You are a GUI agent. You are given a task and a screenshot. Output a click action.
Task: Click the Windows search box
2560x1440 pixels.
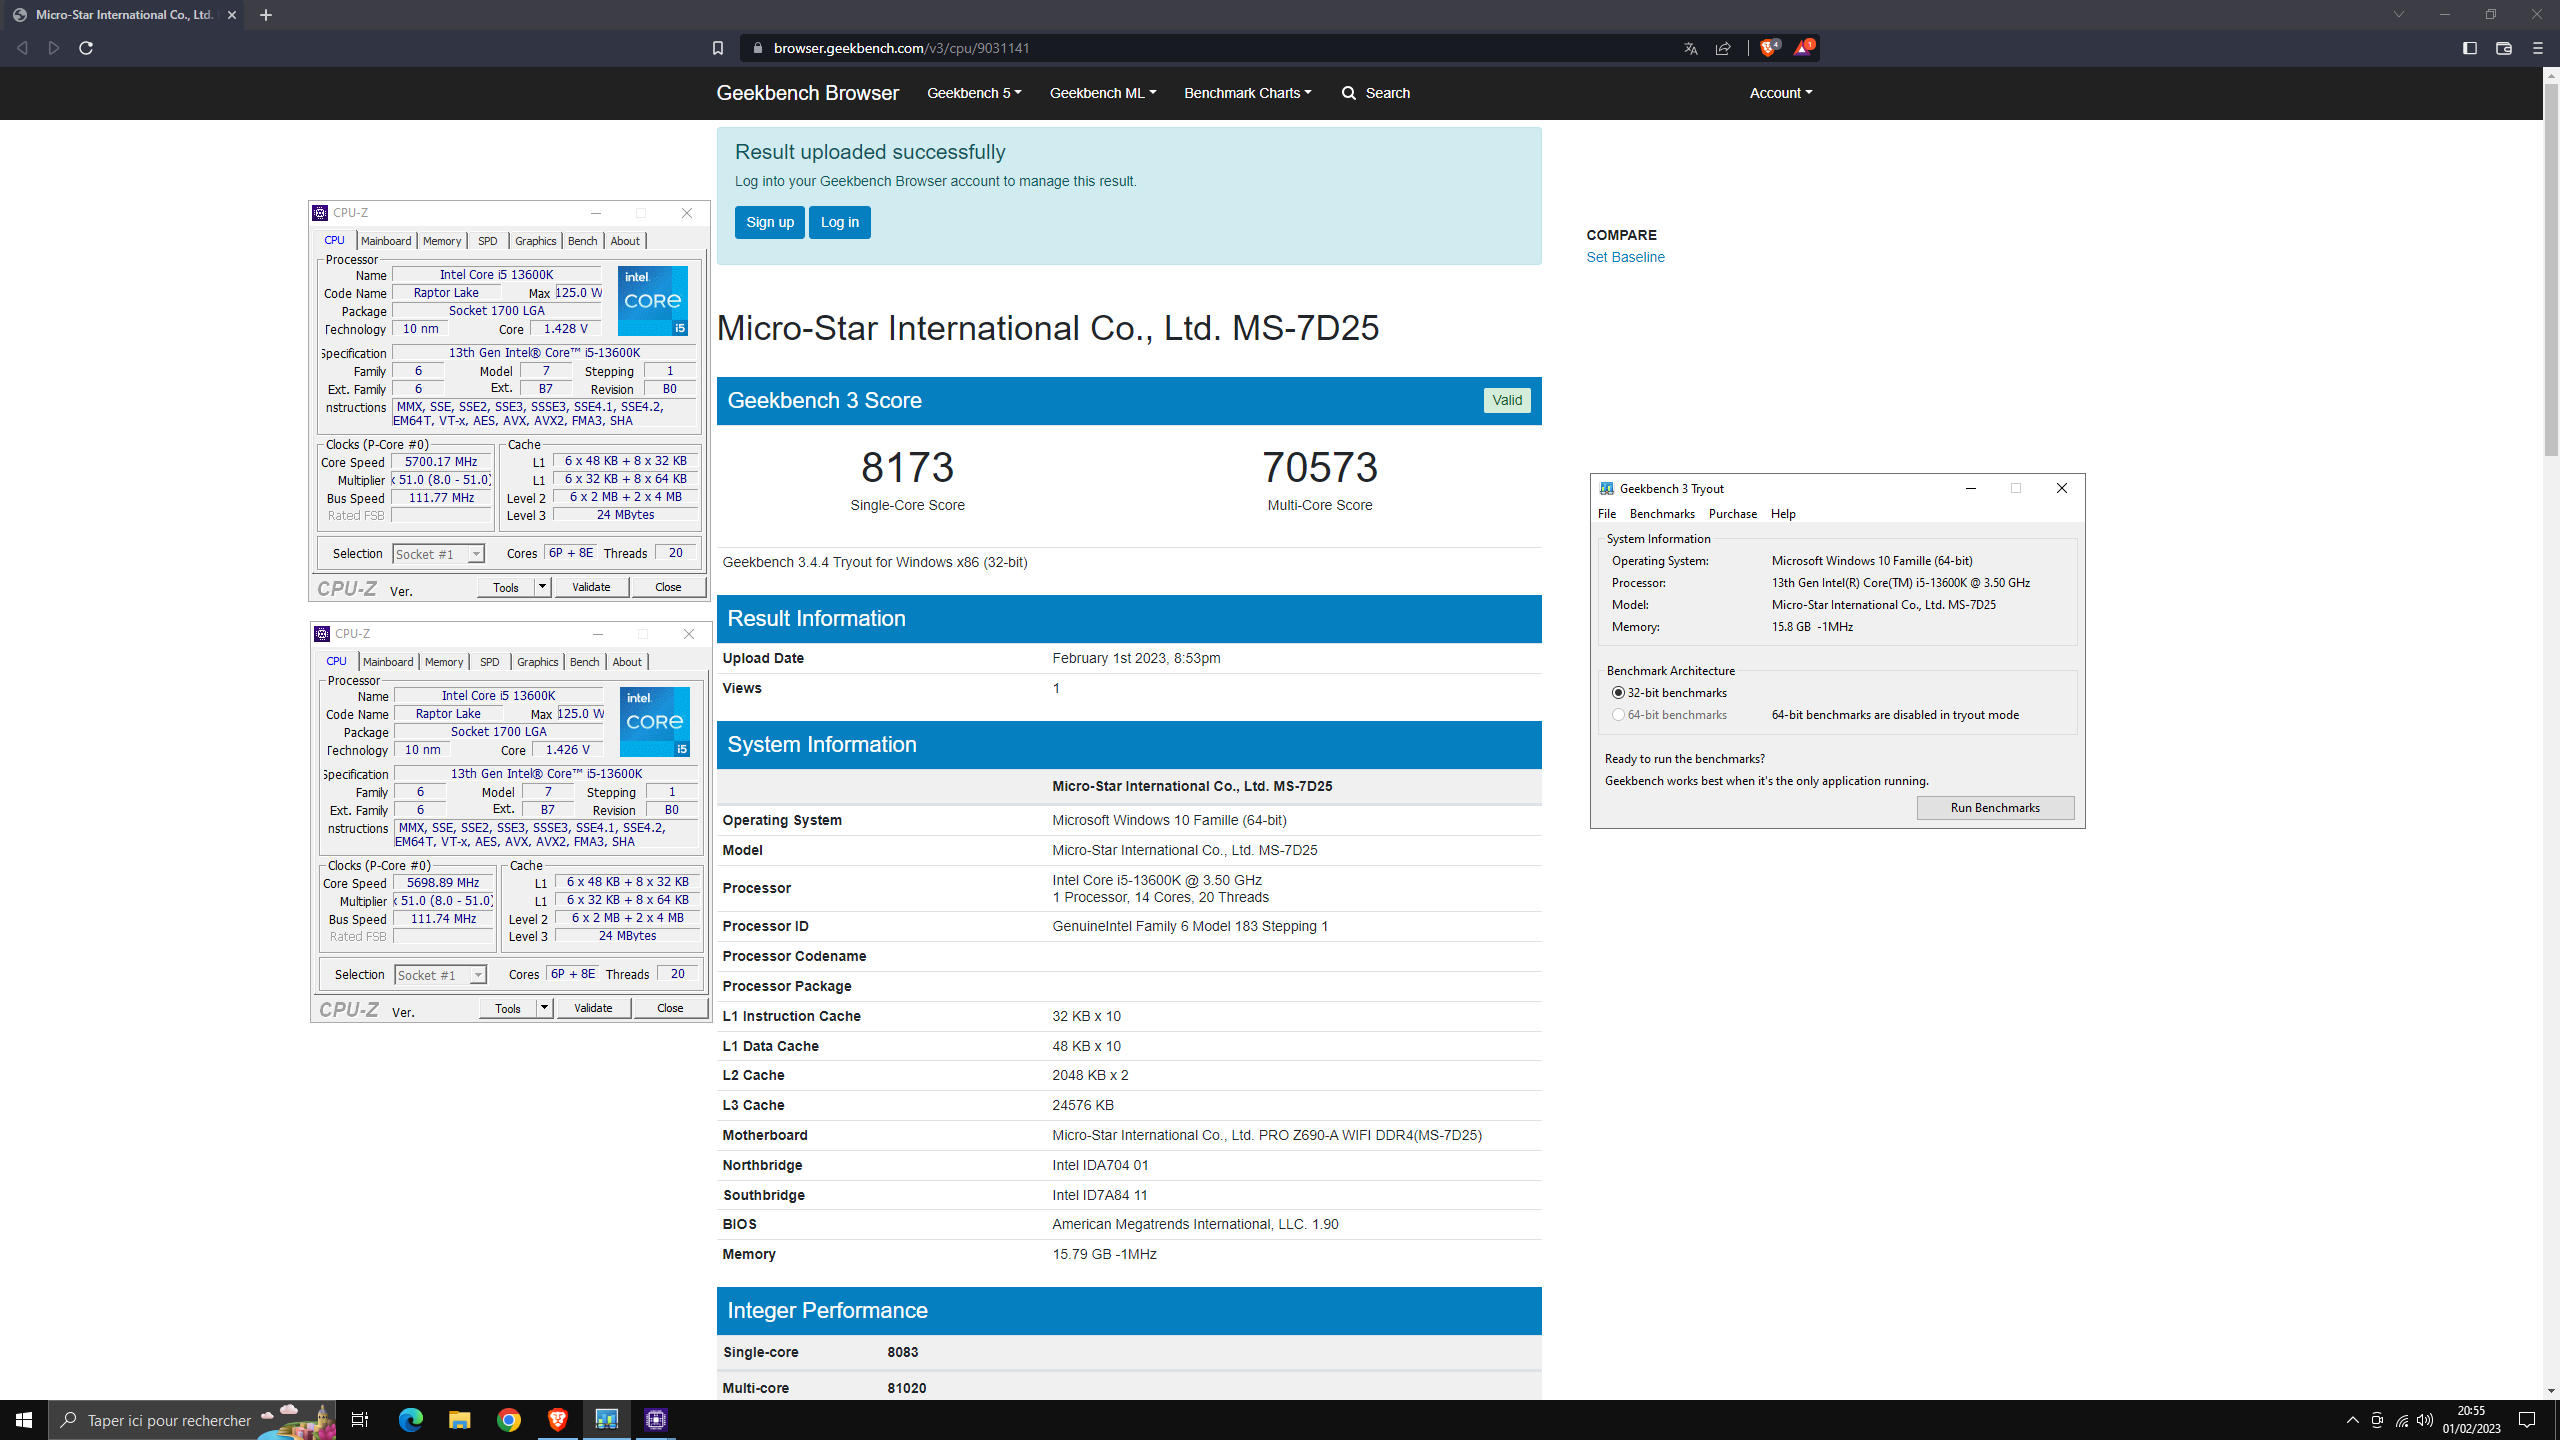[192, 1420]
